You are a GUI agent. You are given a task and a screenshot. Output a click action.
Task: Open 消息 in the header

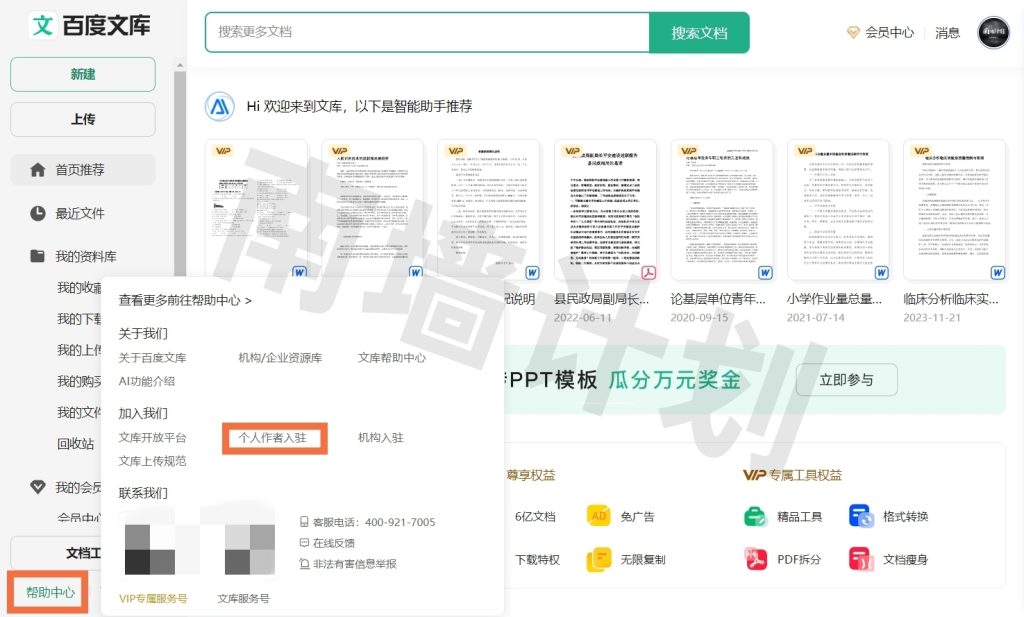click(947, 33)
